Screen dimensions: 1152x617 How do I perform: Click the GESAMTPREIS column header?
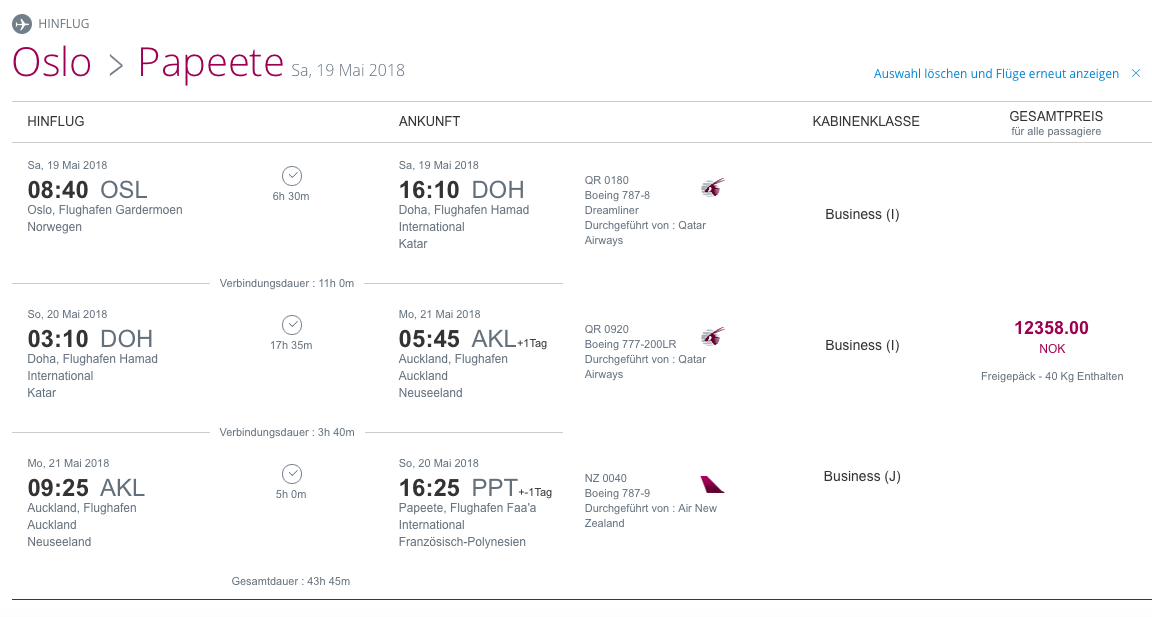pos(1056,117)
